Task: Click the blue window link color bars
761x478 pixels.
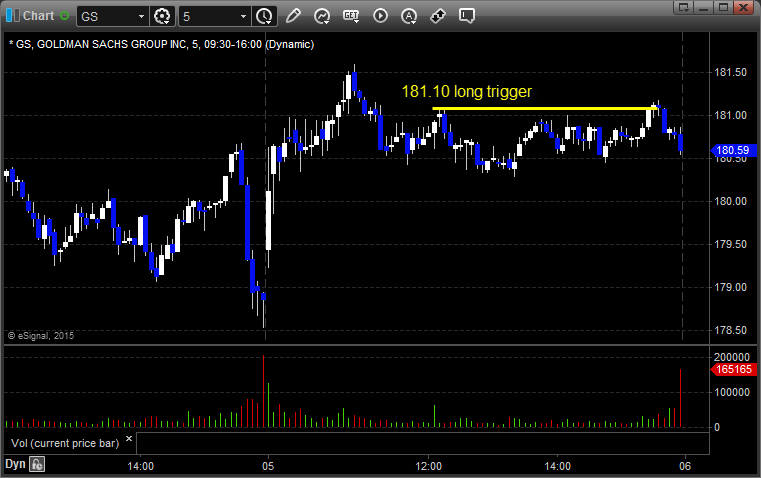Action: coord(13,16)
